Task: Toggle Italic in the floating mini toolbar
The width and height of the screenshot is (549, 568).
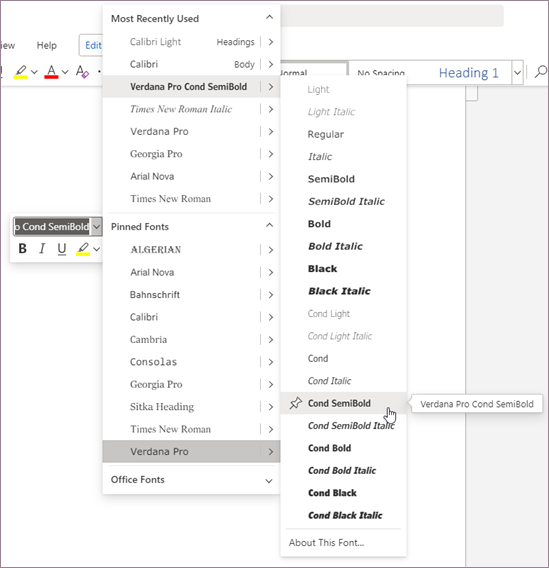Action: point(42,248)
